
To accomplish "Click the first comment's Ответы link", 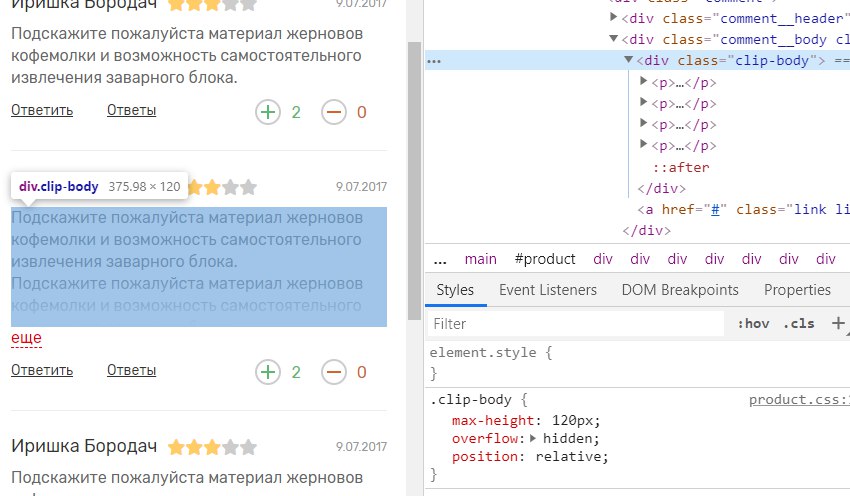I will 131,110.
